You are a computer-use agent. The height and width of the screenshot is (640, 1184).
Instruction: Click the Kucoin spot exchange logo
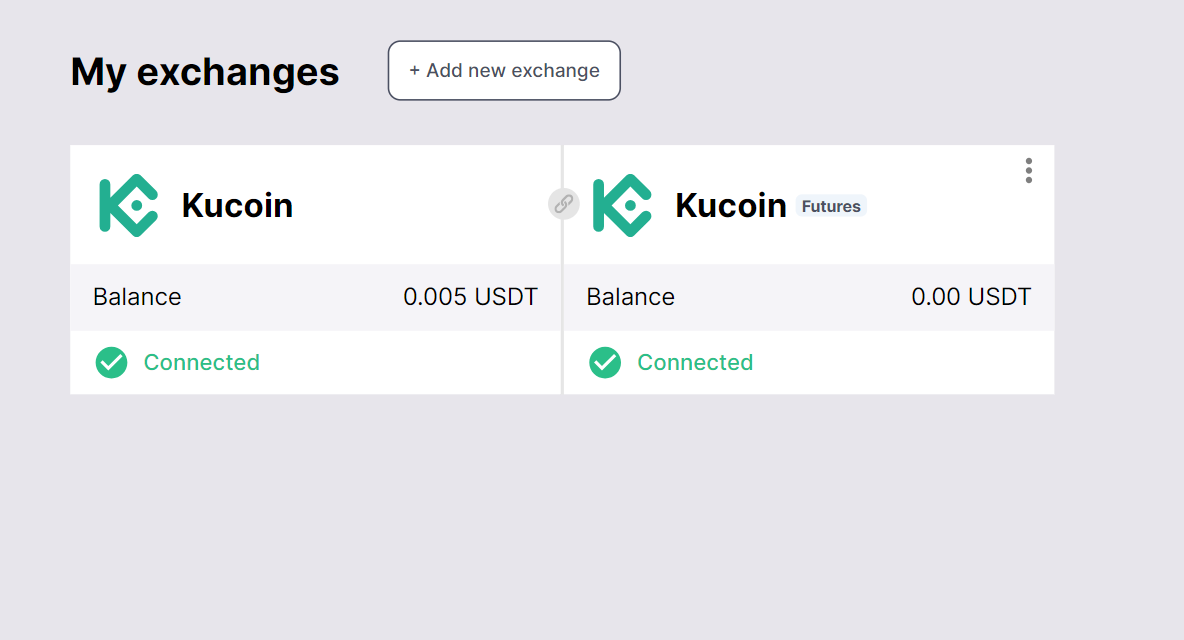(x=128, y=205)
